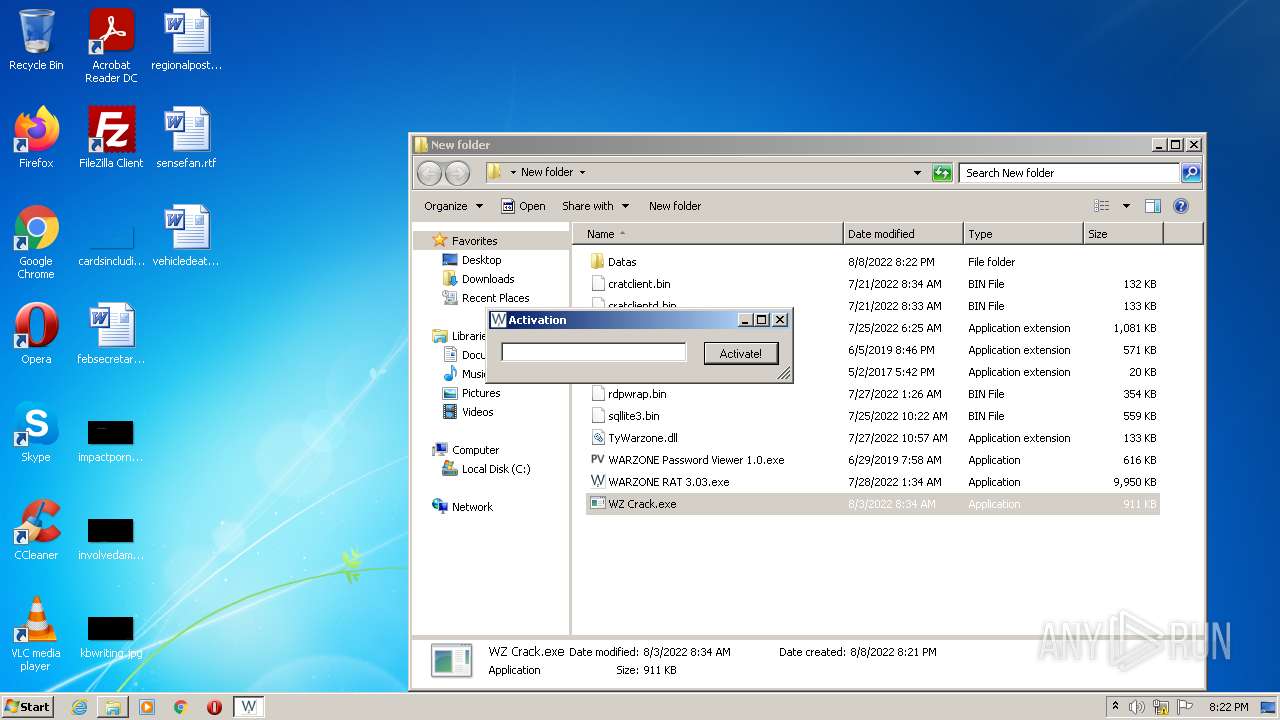
Task: Sort by Date modified column
Action: point(903,234)
